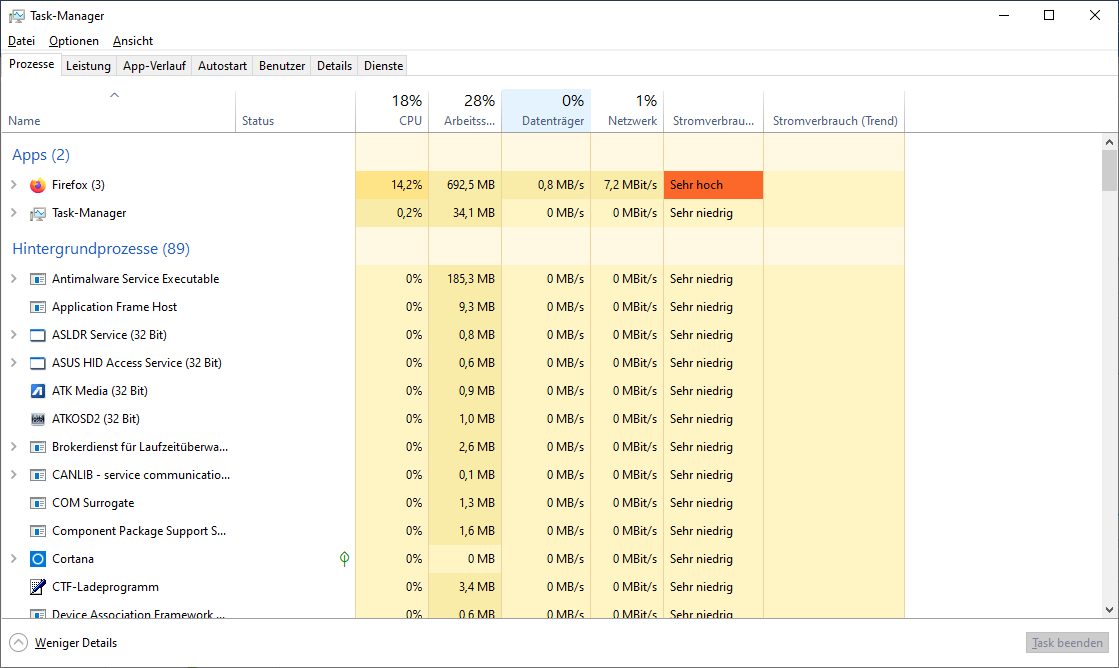
Task: Select the Hintergrundprozesse (89) group heading
Action: pyautogui.click(x=101, y=249)
